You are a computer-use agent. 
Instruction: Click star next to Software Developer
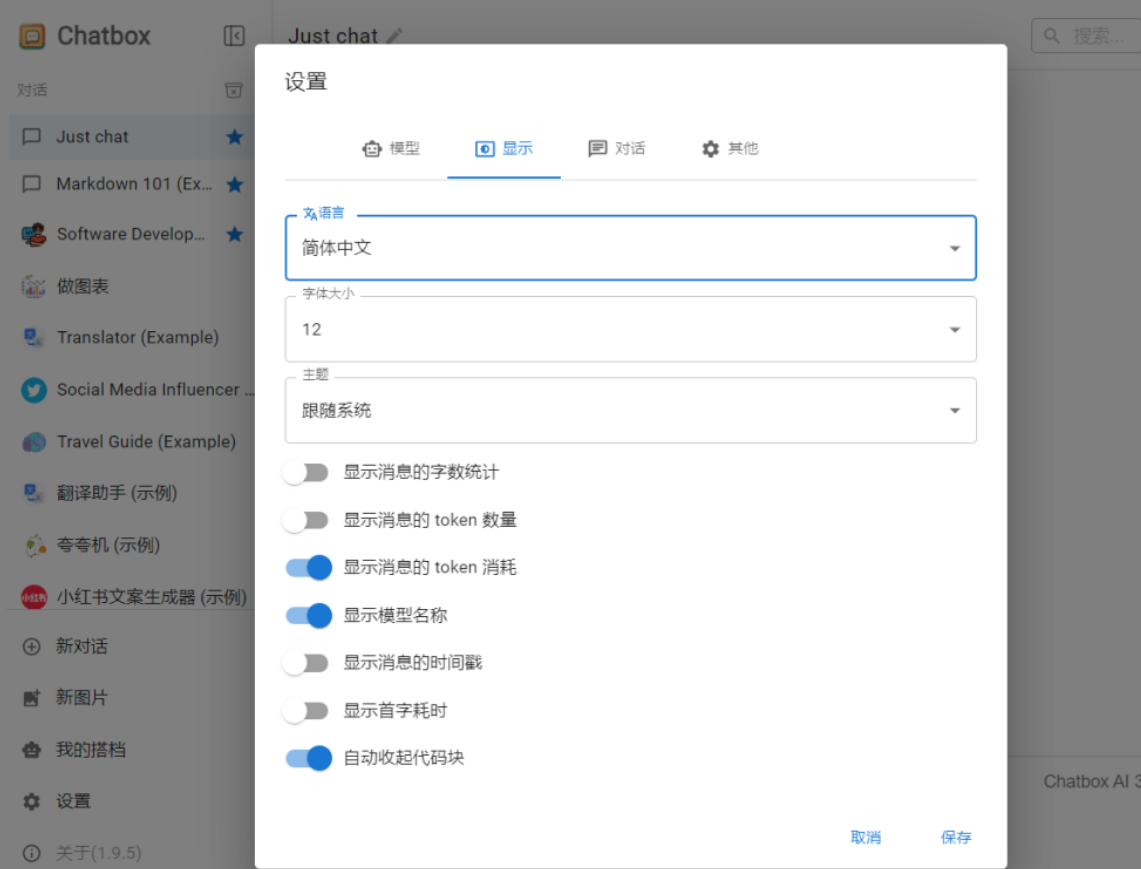tap(234, 234)
